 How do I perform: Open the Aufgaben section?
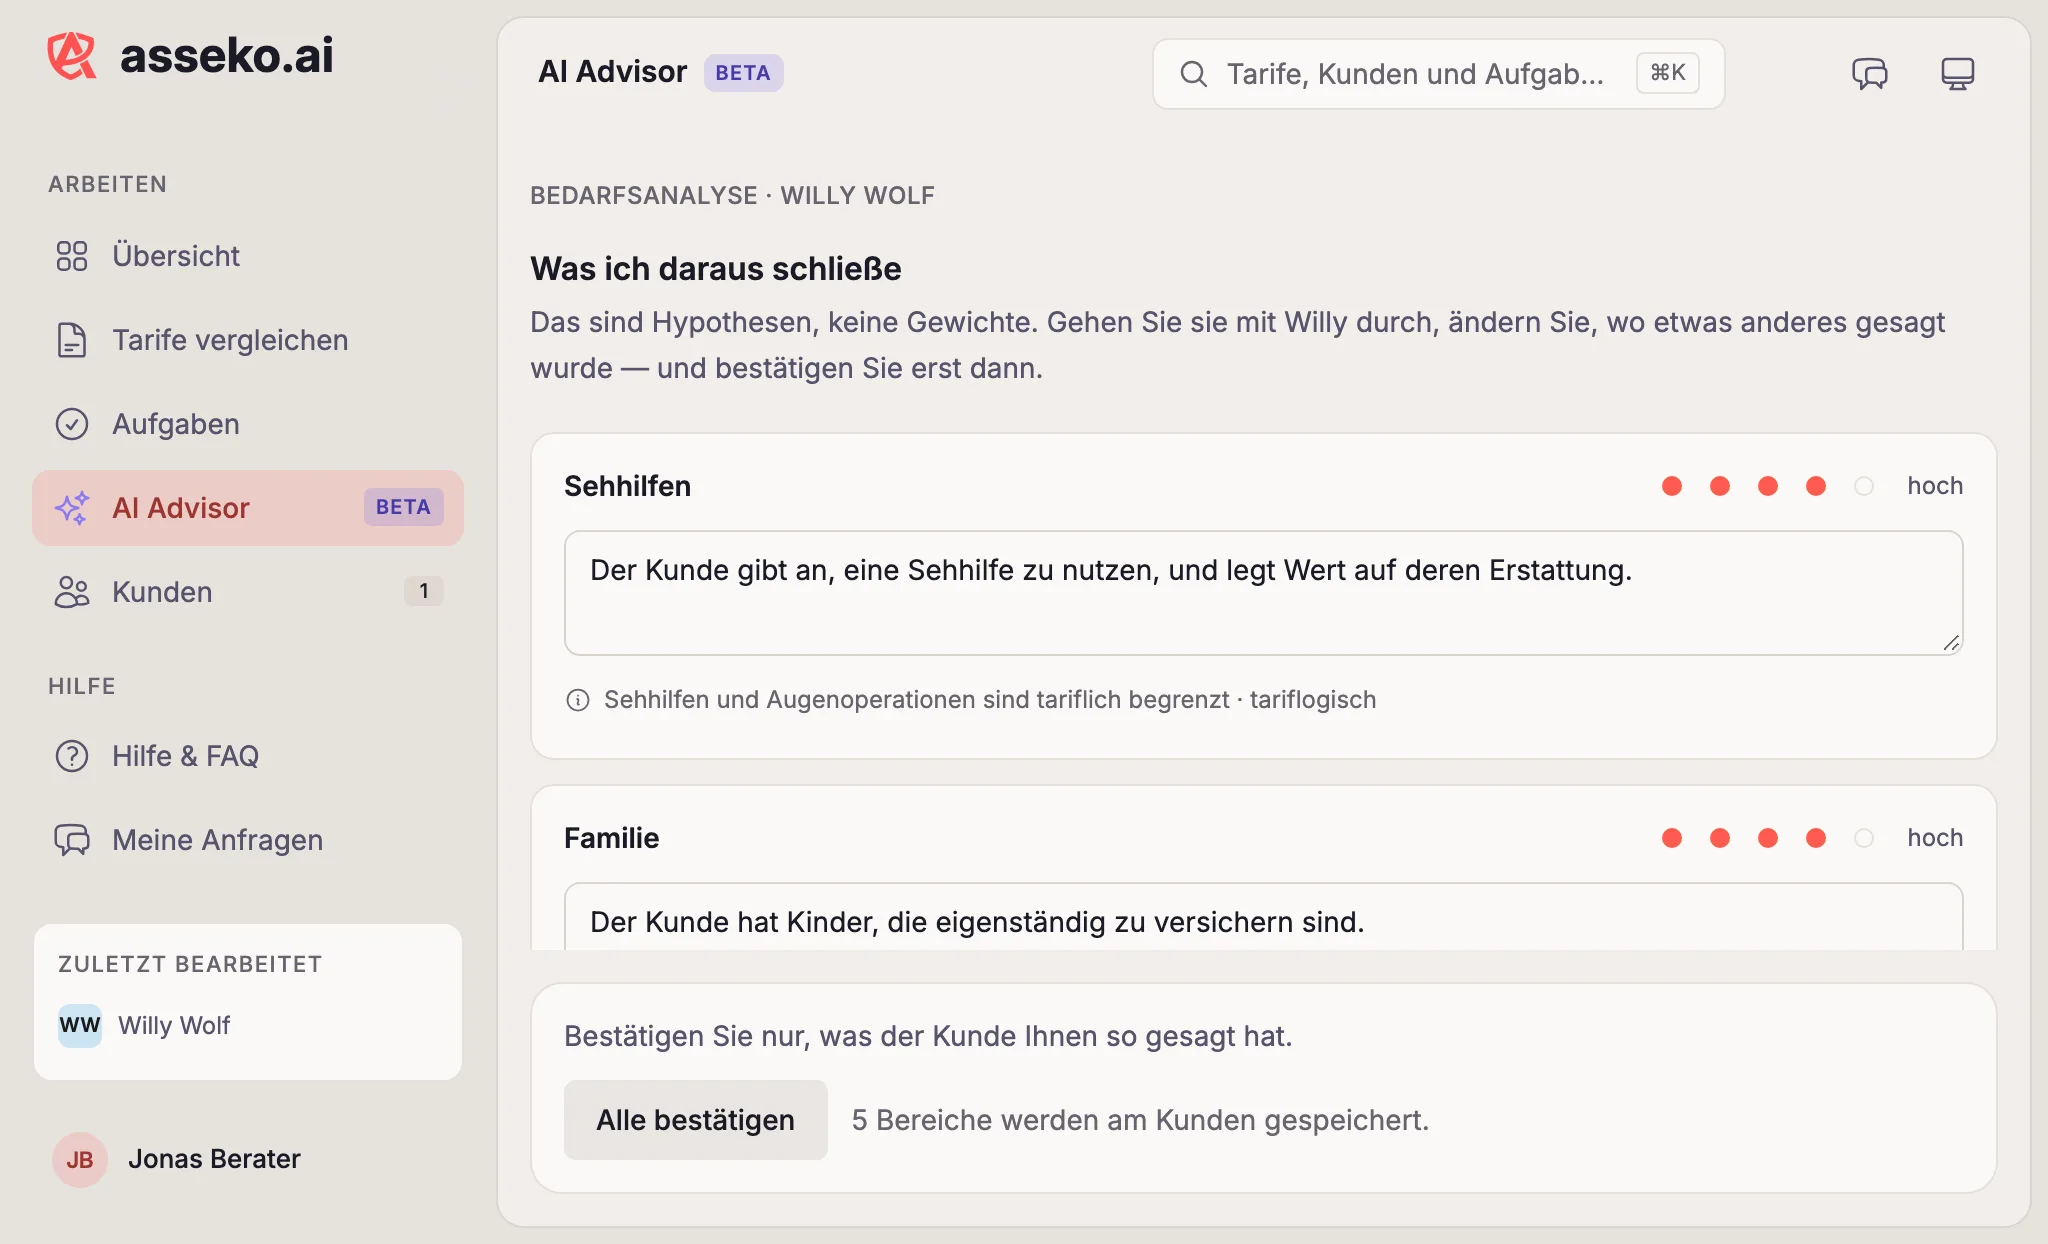click(x=248, y=424)
